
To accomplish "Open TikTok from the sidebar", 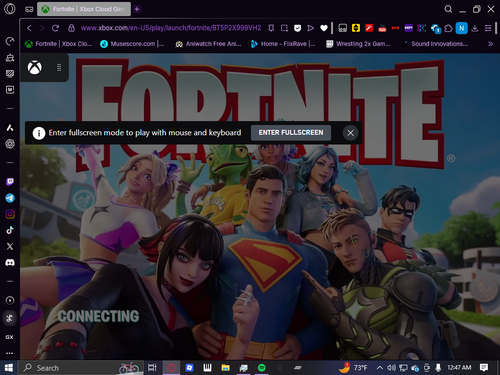I will [10, 230].
